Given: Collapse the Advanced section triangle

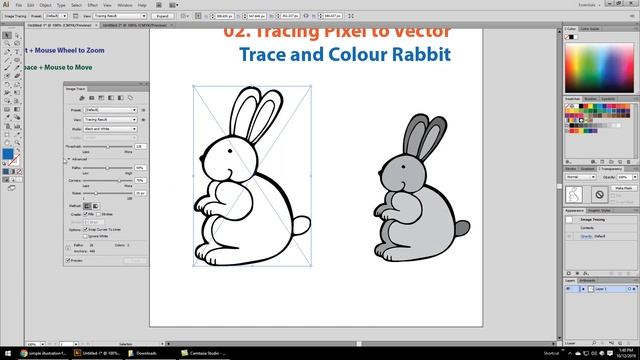Looking at the screenshot, I should (x=69, y=159).
